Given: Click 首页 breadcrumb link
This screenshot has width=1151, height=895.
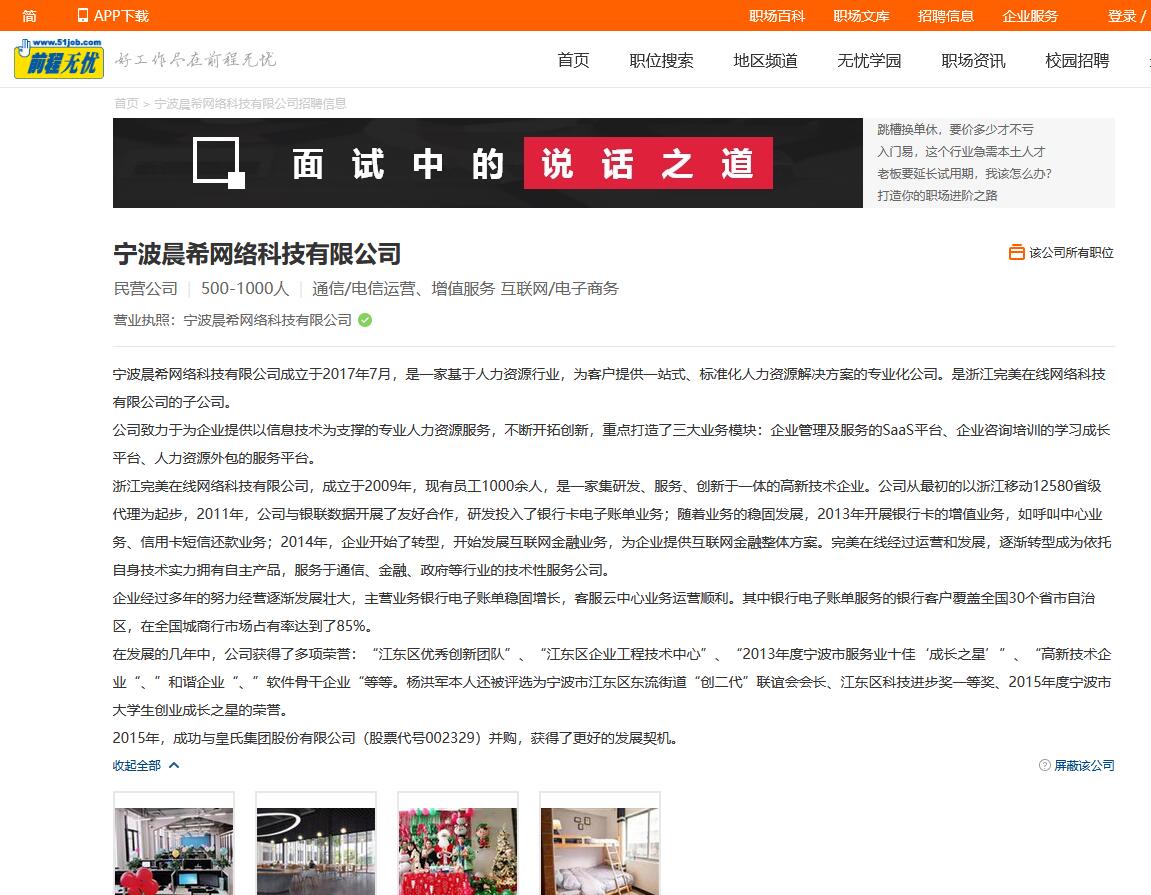Looking at the screenshot, I should [126, 103].
